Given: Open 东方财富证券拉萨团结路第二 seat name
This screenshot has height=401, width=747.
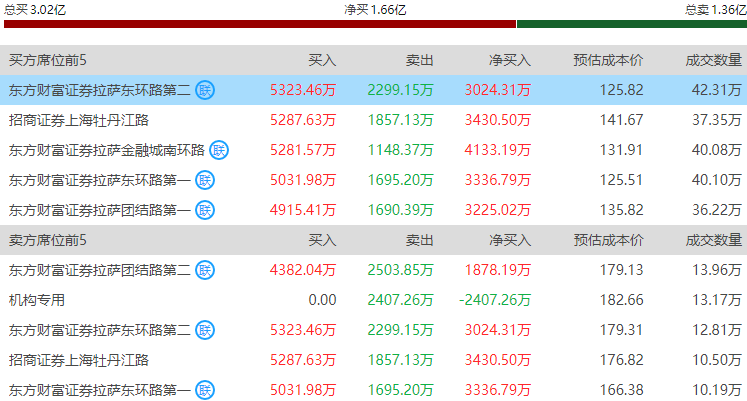Looking at the screenshot, I should click(100, 270).
